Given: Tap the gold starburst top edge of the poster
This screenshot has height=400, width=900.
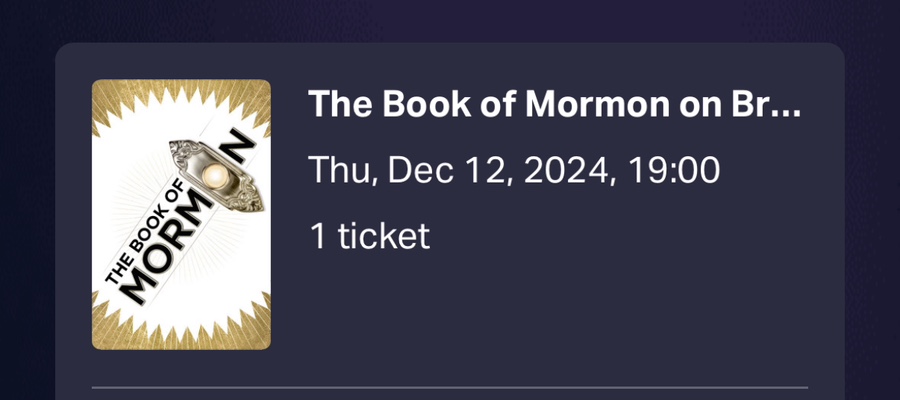Looking at the screenshot, I should tap(181, 98).
